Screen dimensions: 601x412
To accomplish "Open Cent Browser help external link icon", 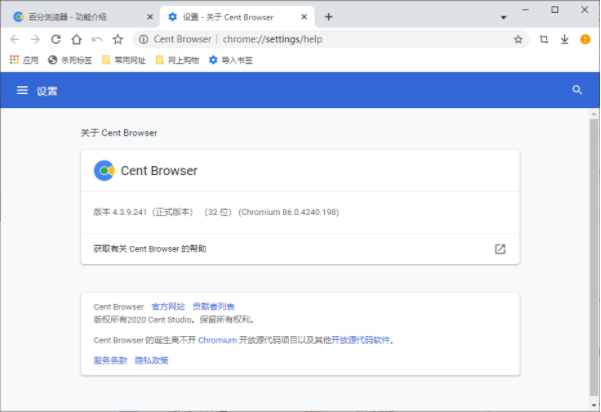I will [x=500, y=249].
